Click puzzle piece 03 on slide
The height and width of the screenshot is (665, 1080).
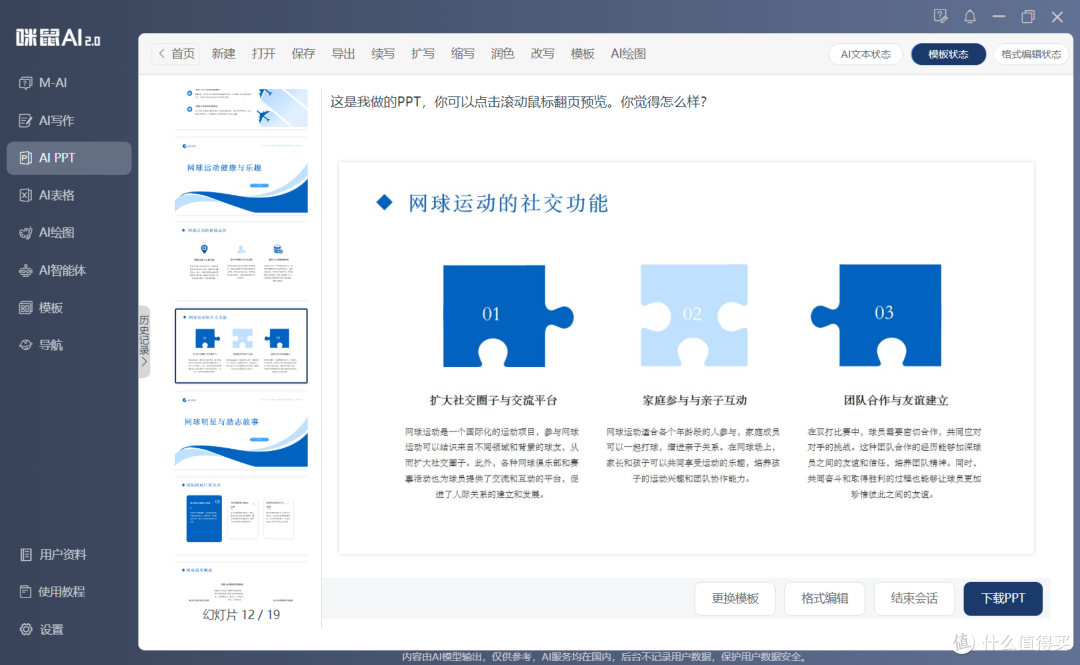[x=876, y=316]
